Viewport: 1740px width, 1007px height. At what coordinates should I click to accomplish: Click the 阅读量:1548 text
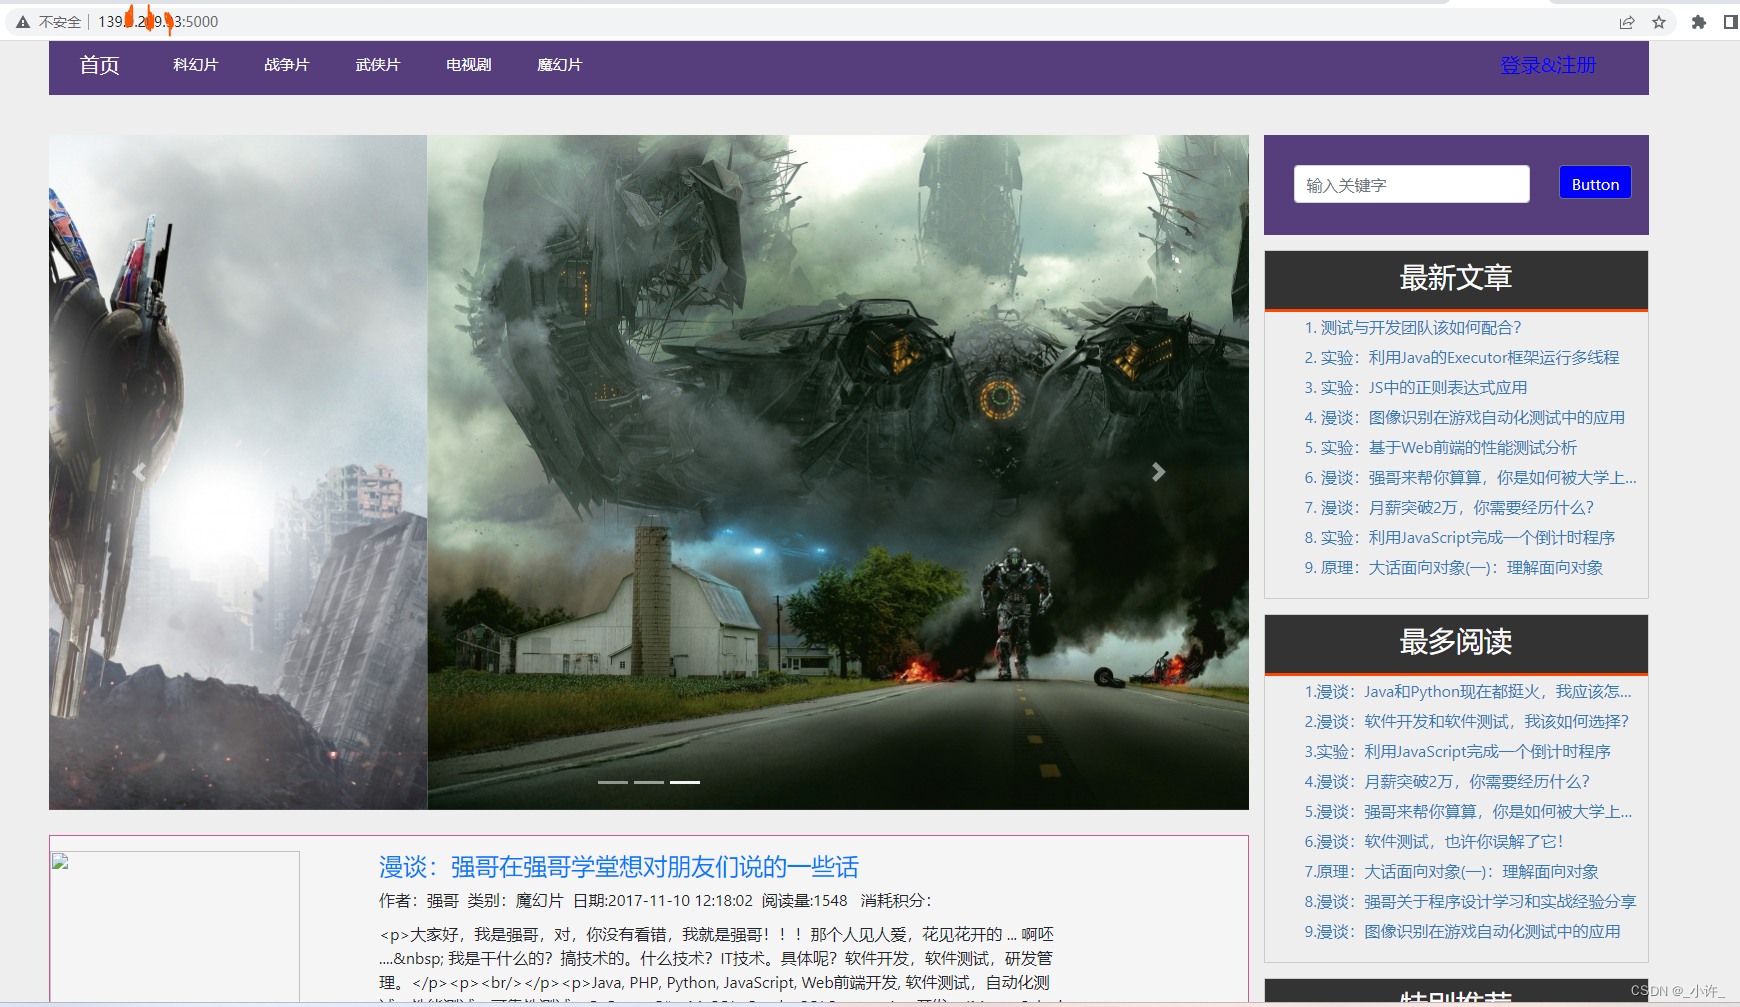[805, 901]
